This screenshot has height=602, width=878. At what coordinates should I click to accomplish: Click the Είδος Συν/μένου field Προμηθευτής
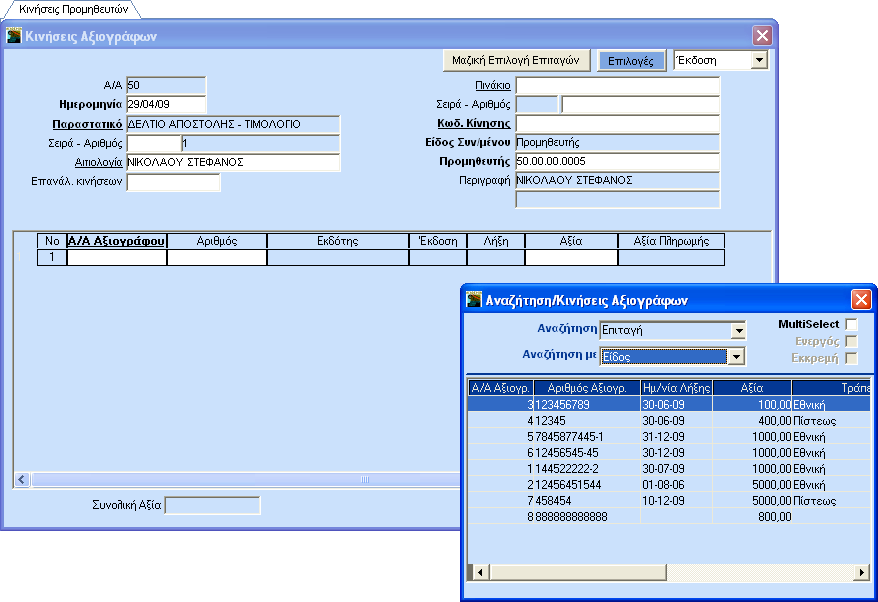tap(618, 142)
